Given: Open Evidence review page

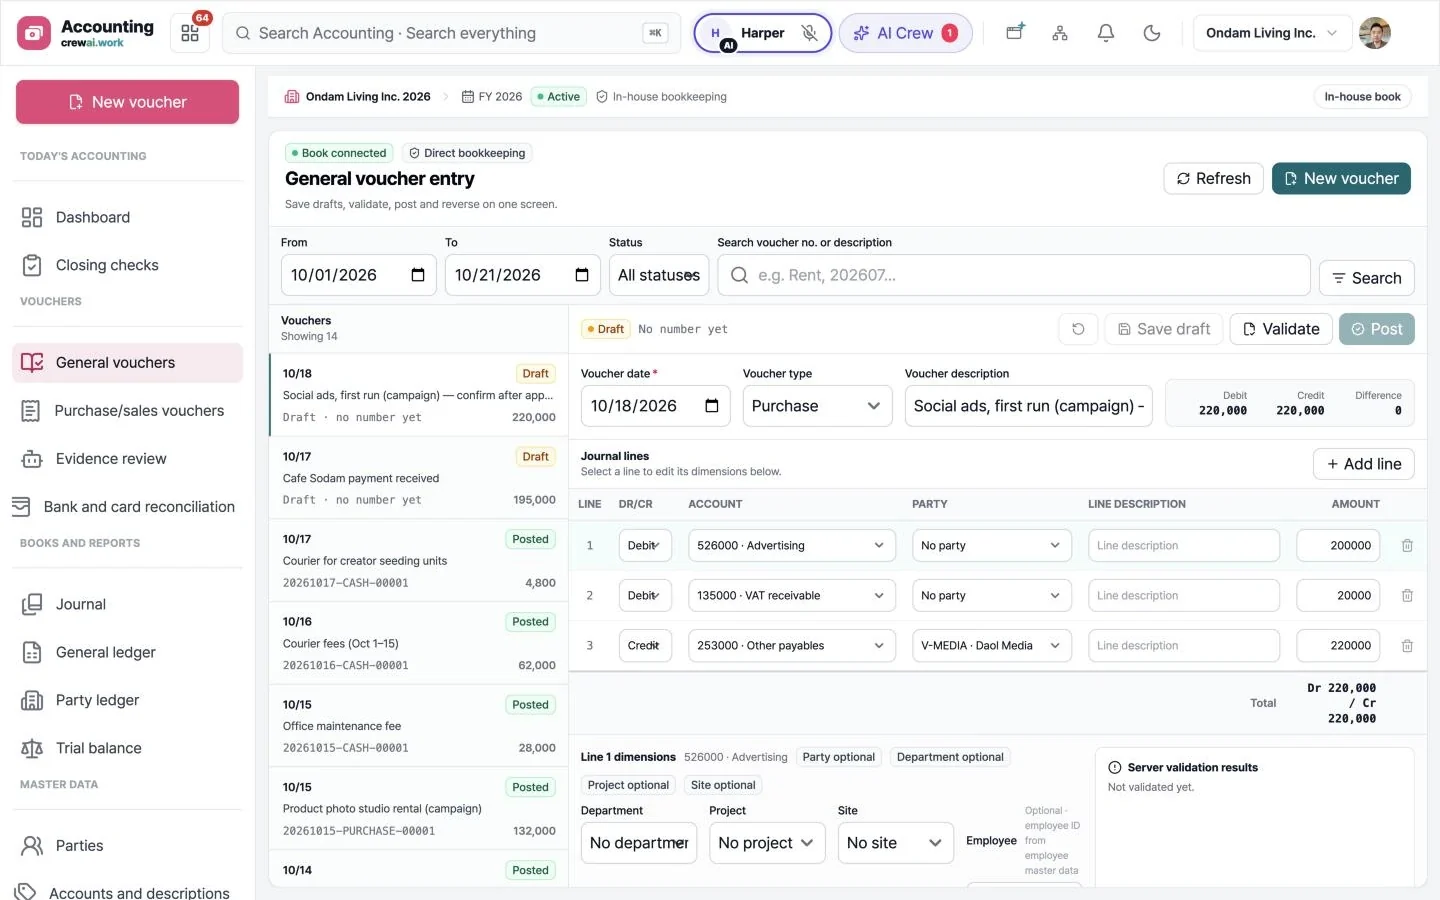Looking at the screenshot, I should [x=127, y=458].
